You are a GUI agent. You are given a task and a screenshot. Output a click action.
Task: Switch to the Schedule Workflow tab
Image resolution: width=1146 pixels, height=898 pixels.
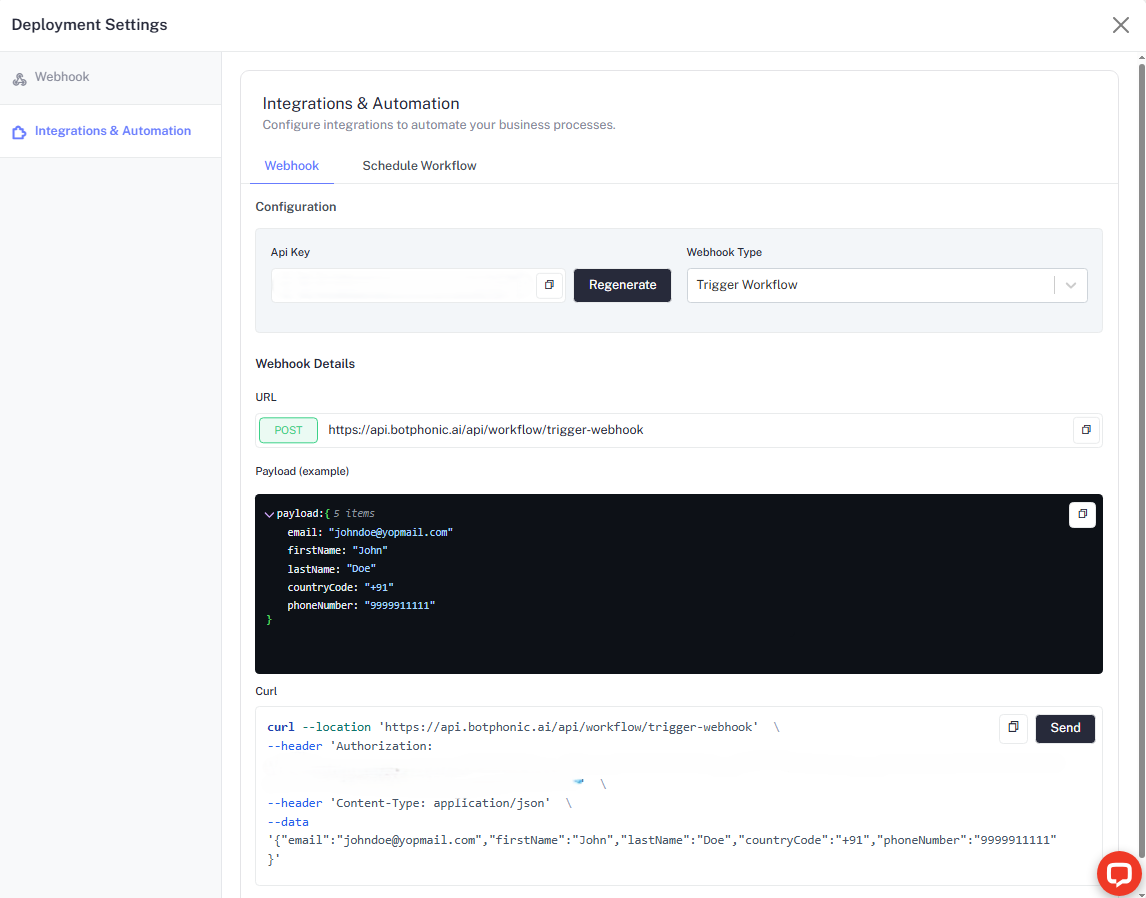419,165
